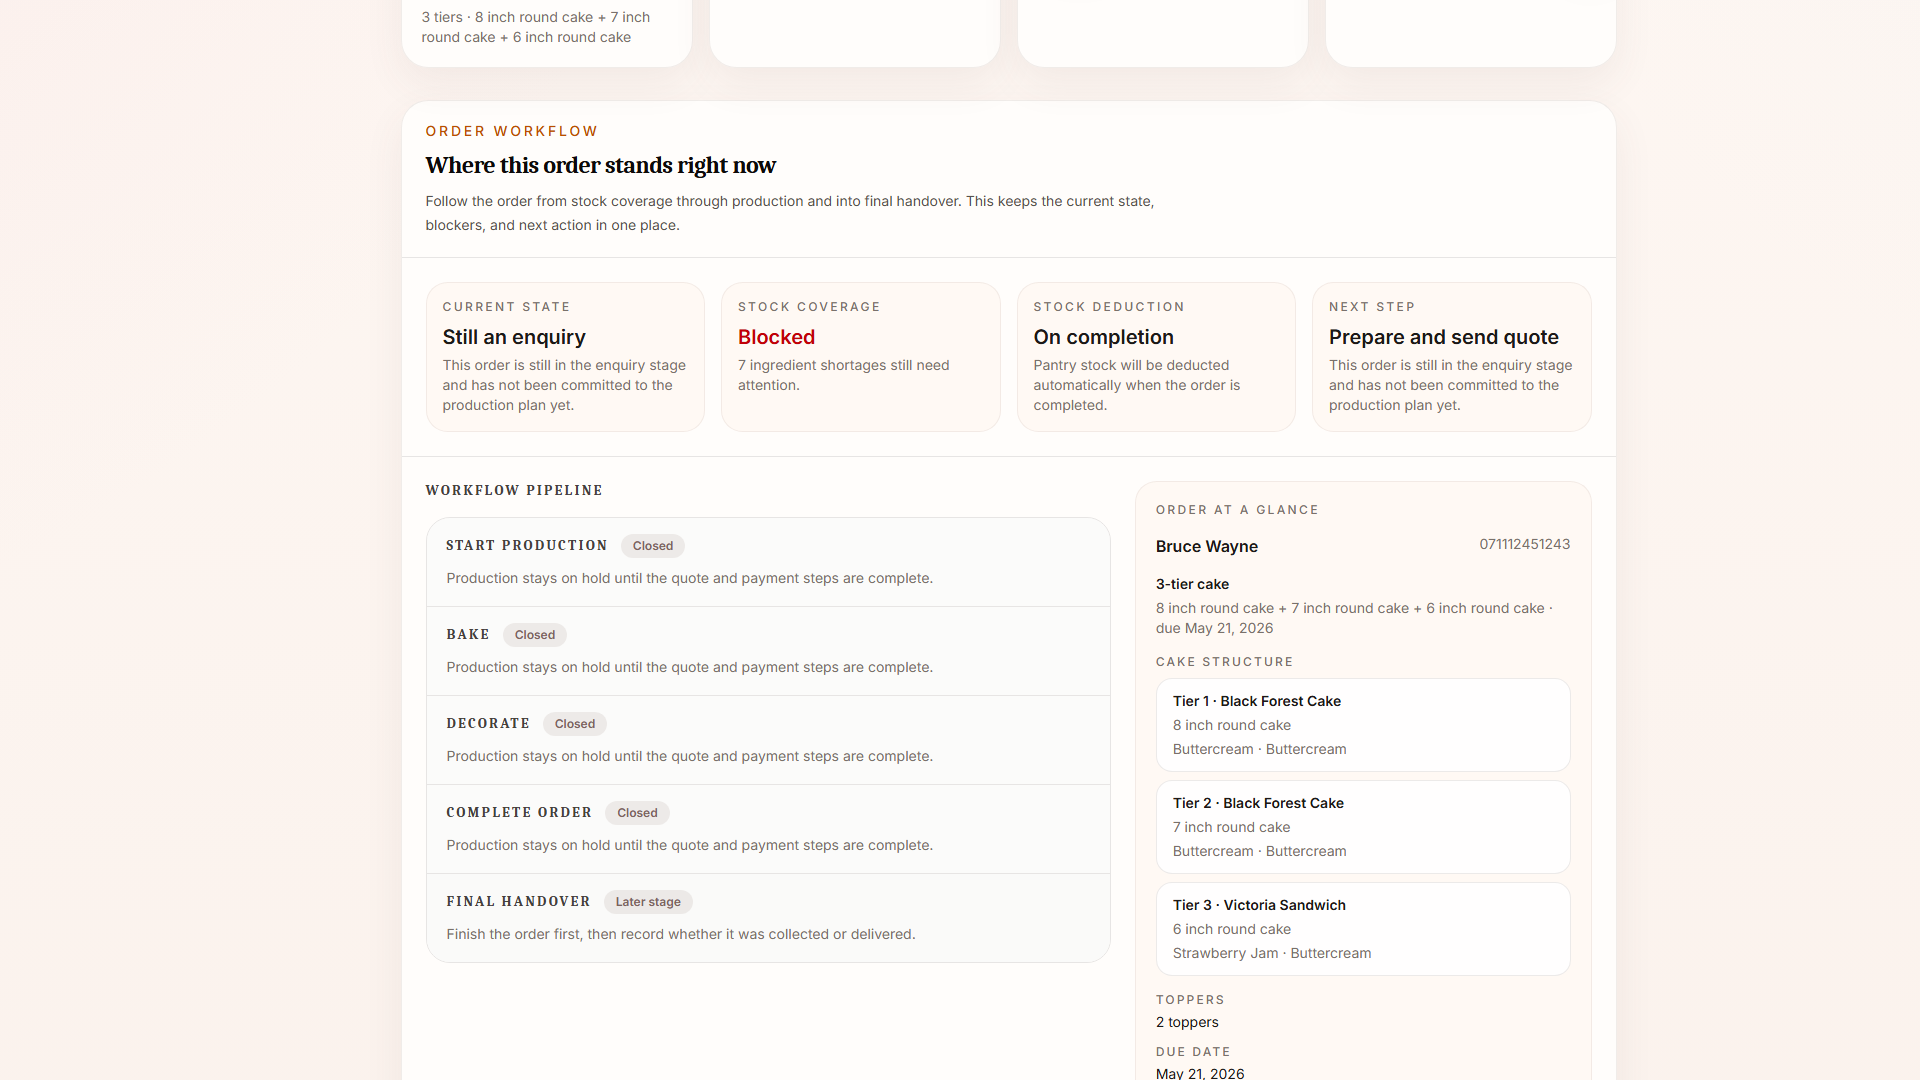Click the Closed badge next to Complete Order

(x=637, y=813)
